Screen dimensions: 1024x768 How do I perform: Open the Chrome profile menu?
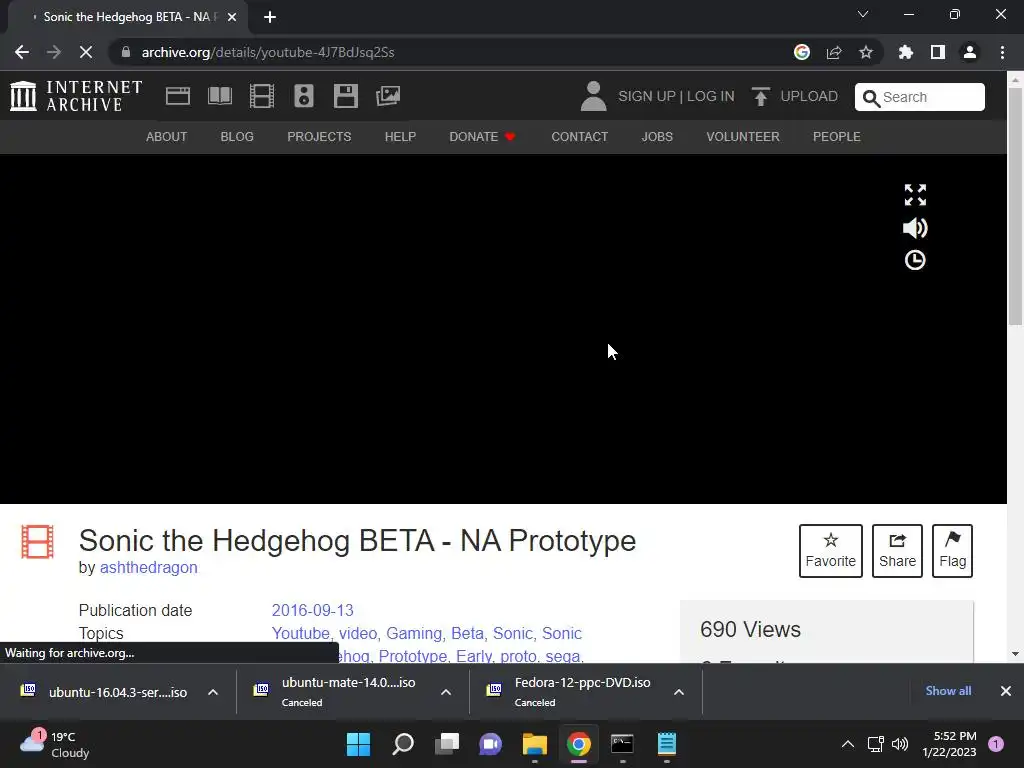(x=970, y=52)
